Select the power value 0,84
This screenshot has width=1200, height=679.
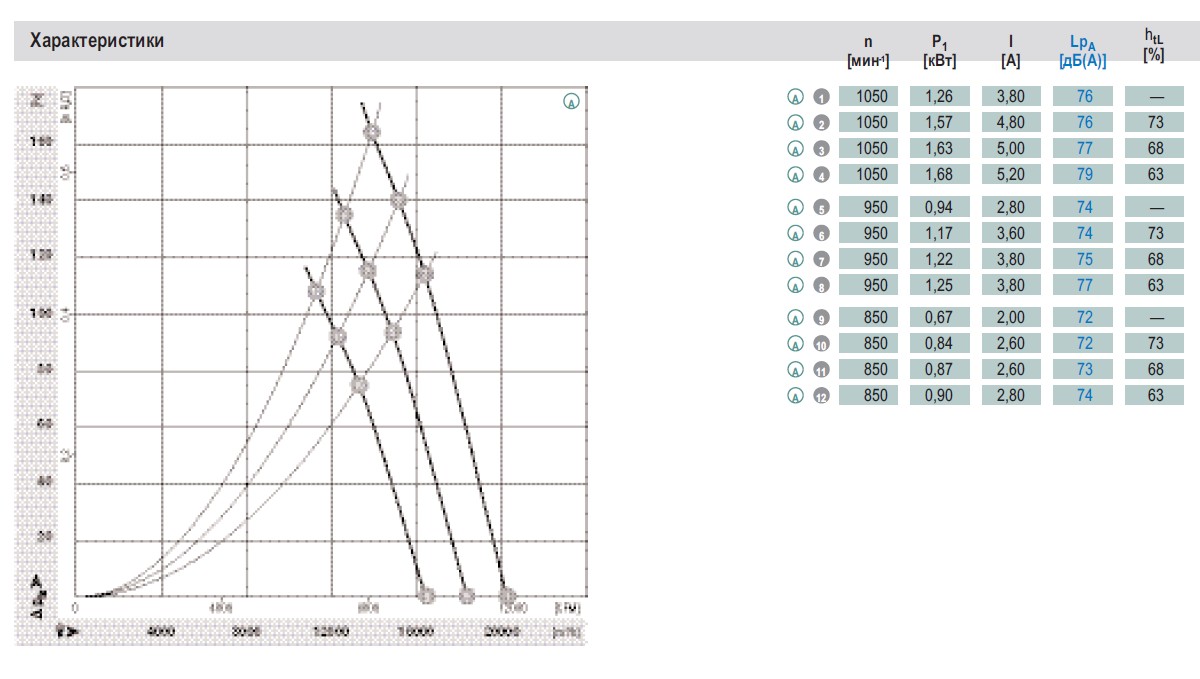coord(939,344)
